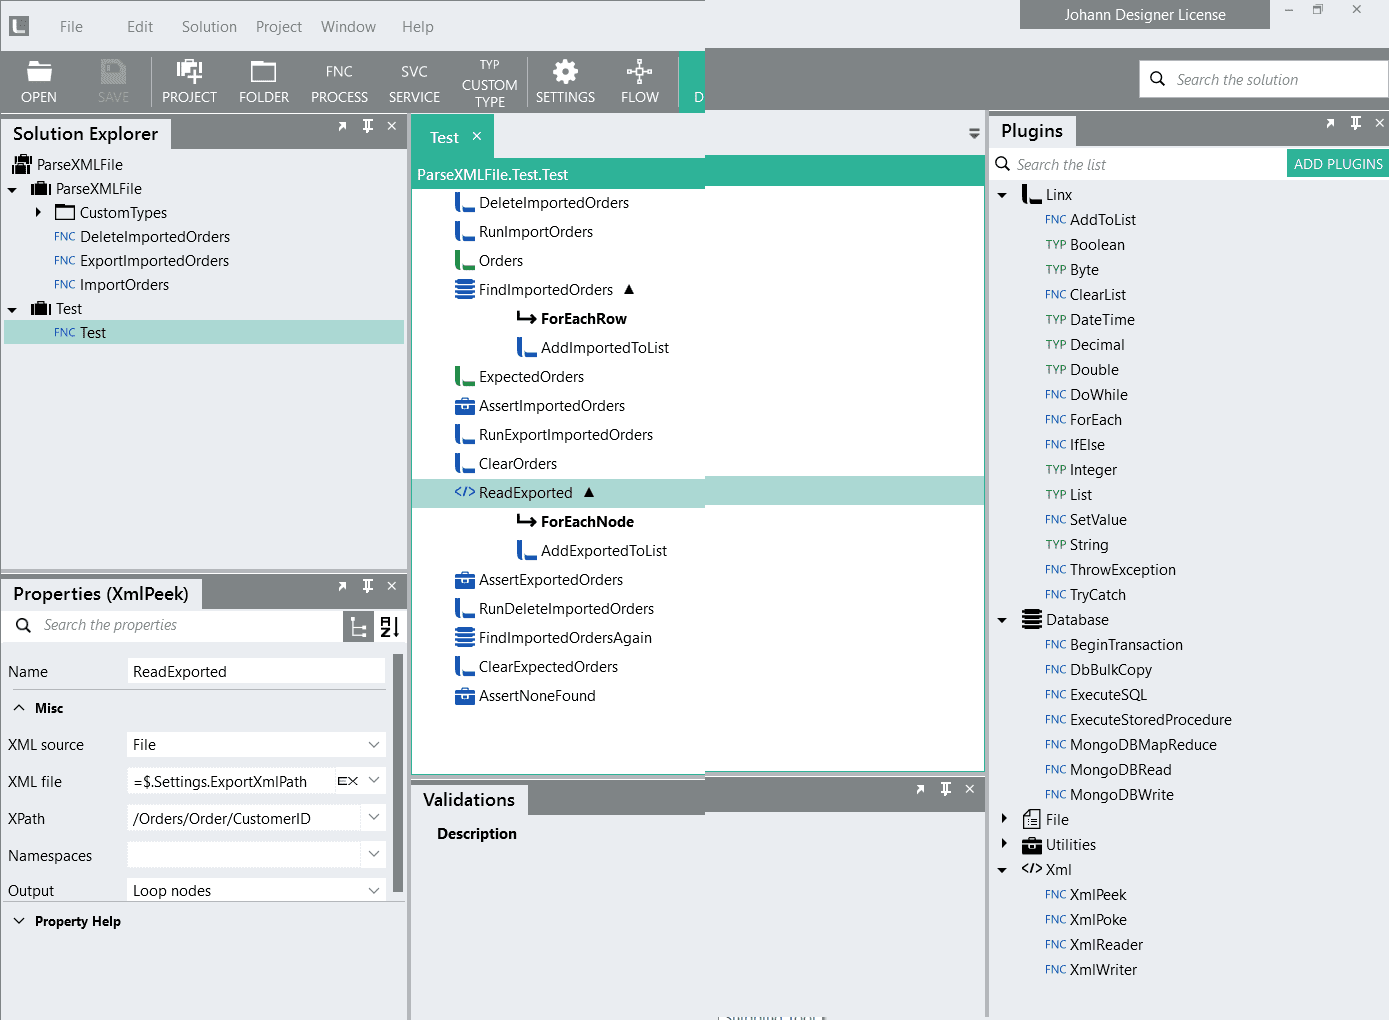Pin the Properties panel

pos(367,586)
